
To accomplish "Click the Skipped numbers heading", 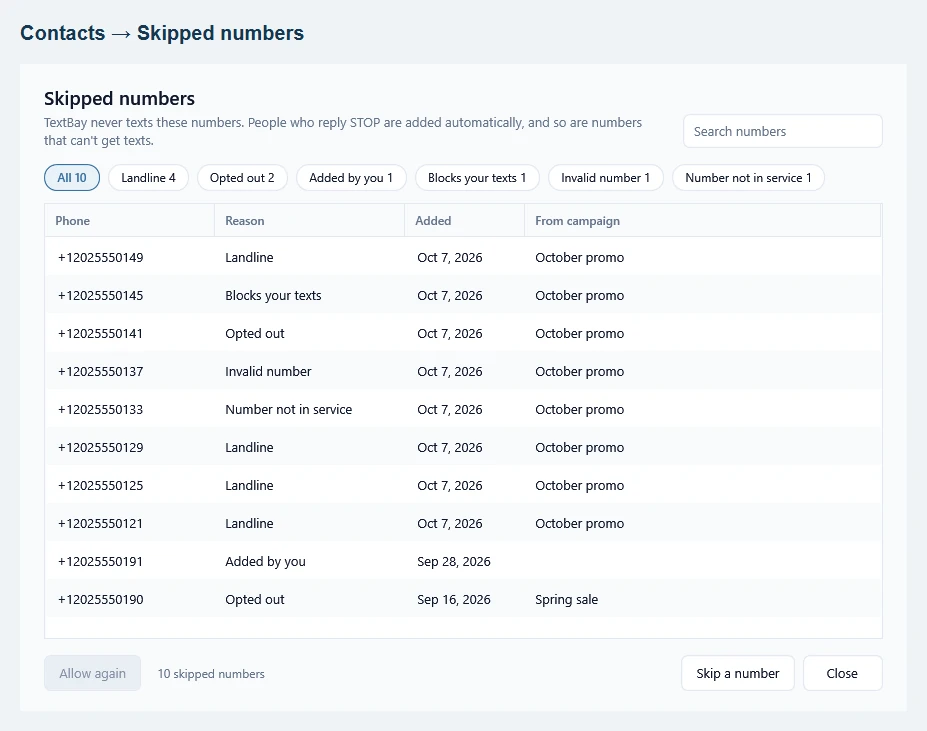I will [x=119, y=98].
